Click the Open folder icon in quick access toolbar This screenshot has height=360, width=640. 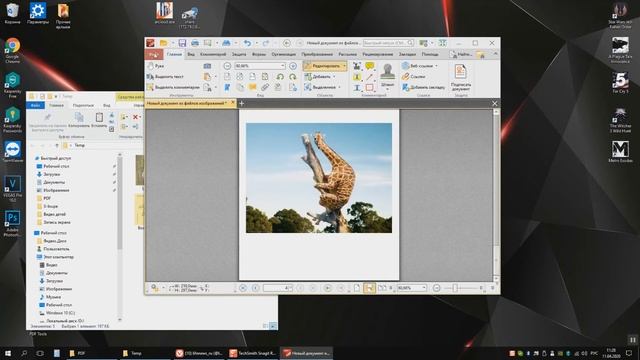point(164,43)
